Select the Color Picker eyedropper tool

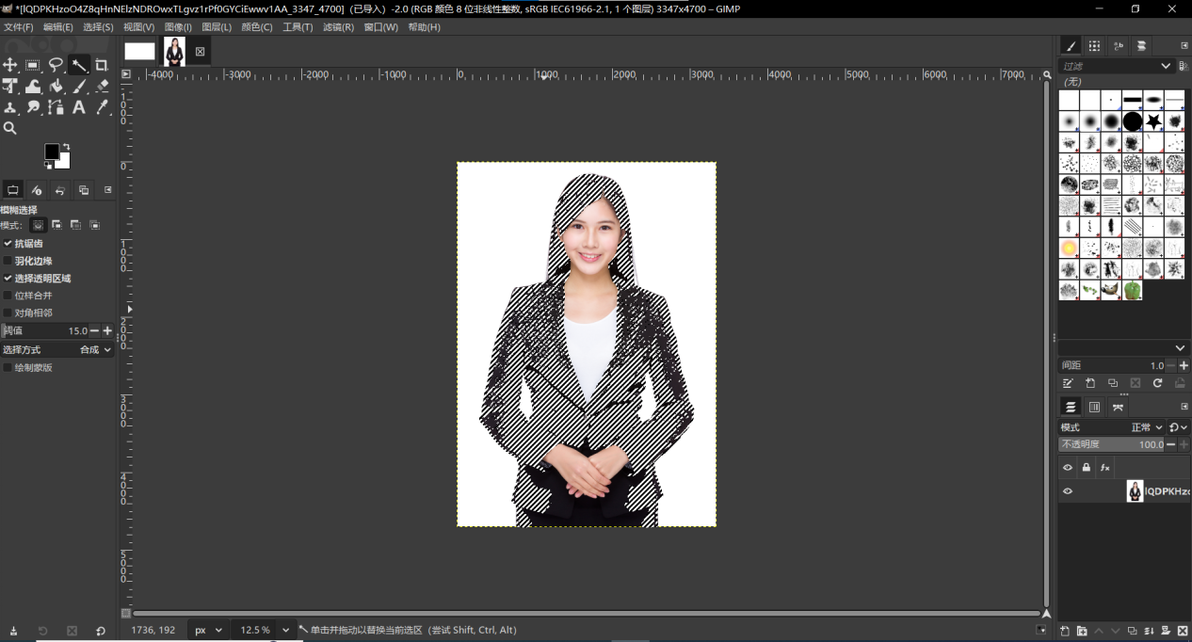(101, 107)
